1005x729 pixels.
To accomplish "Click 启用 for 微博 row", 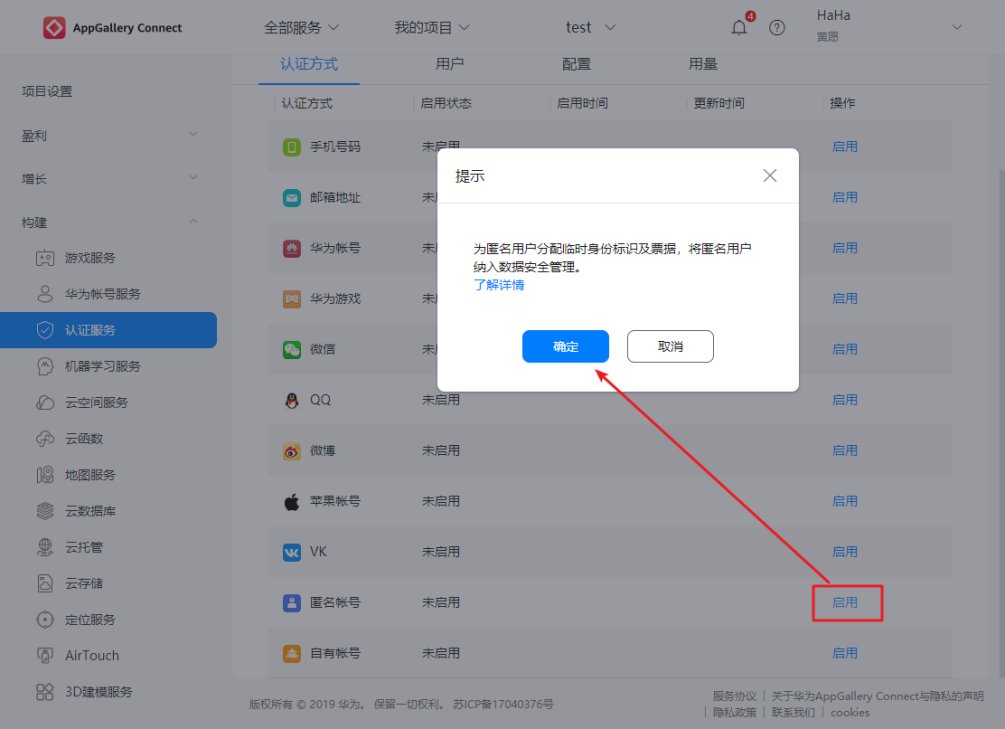I will pos(844,451).
